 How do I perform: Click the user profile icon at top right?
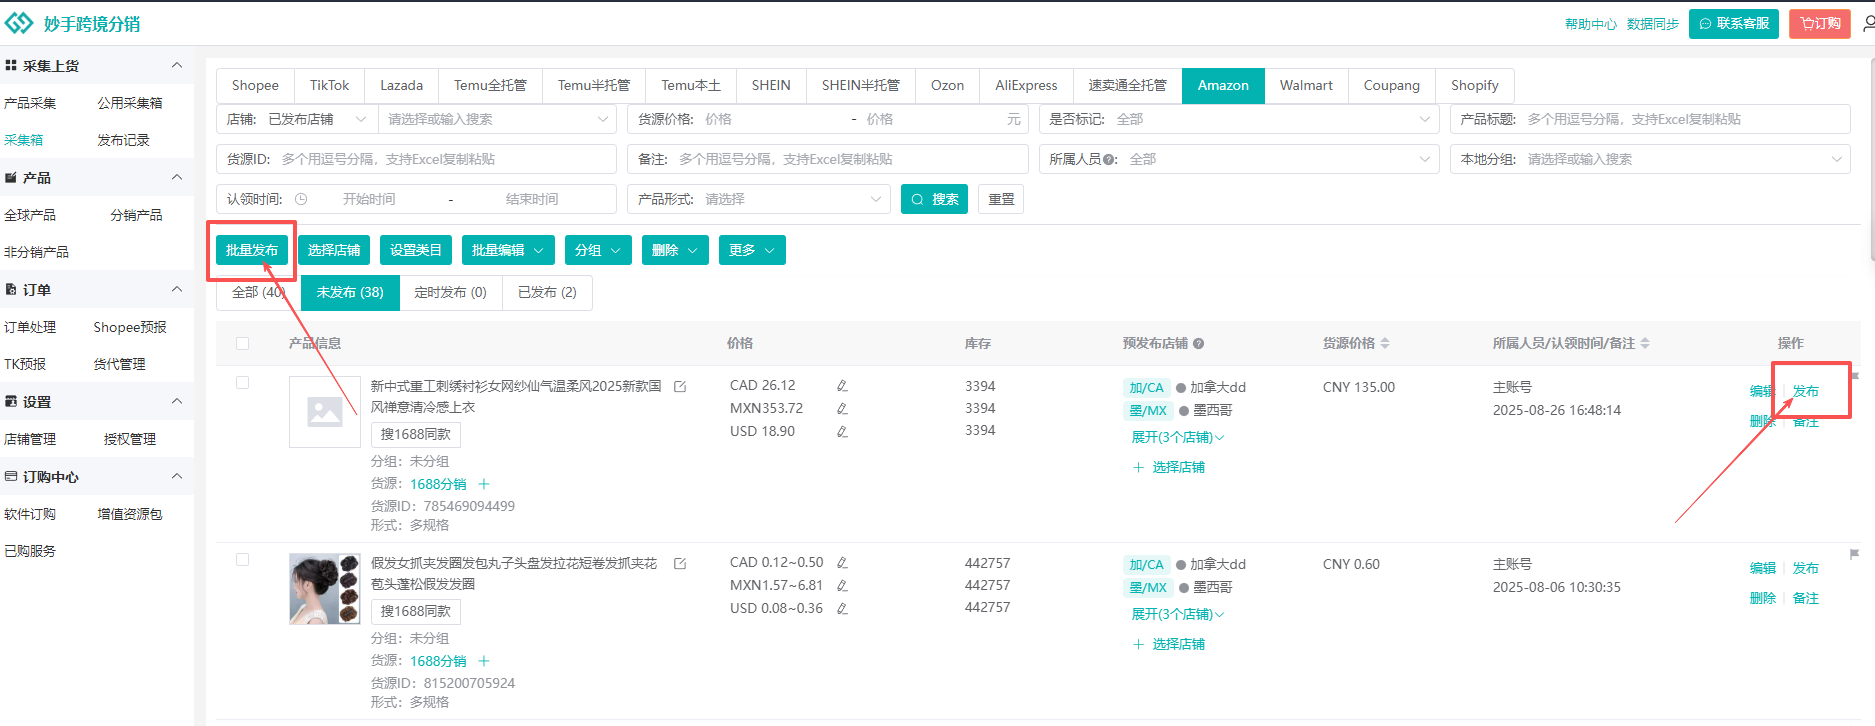pos(1868,23)
